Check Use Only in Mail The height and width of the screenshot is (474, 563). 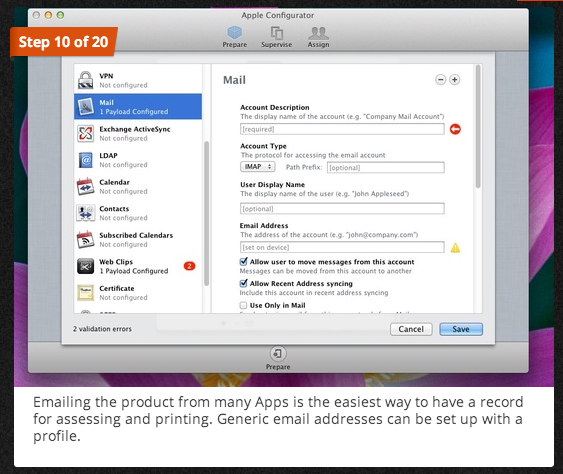[x=243, y=305]
